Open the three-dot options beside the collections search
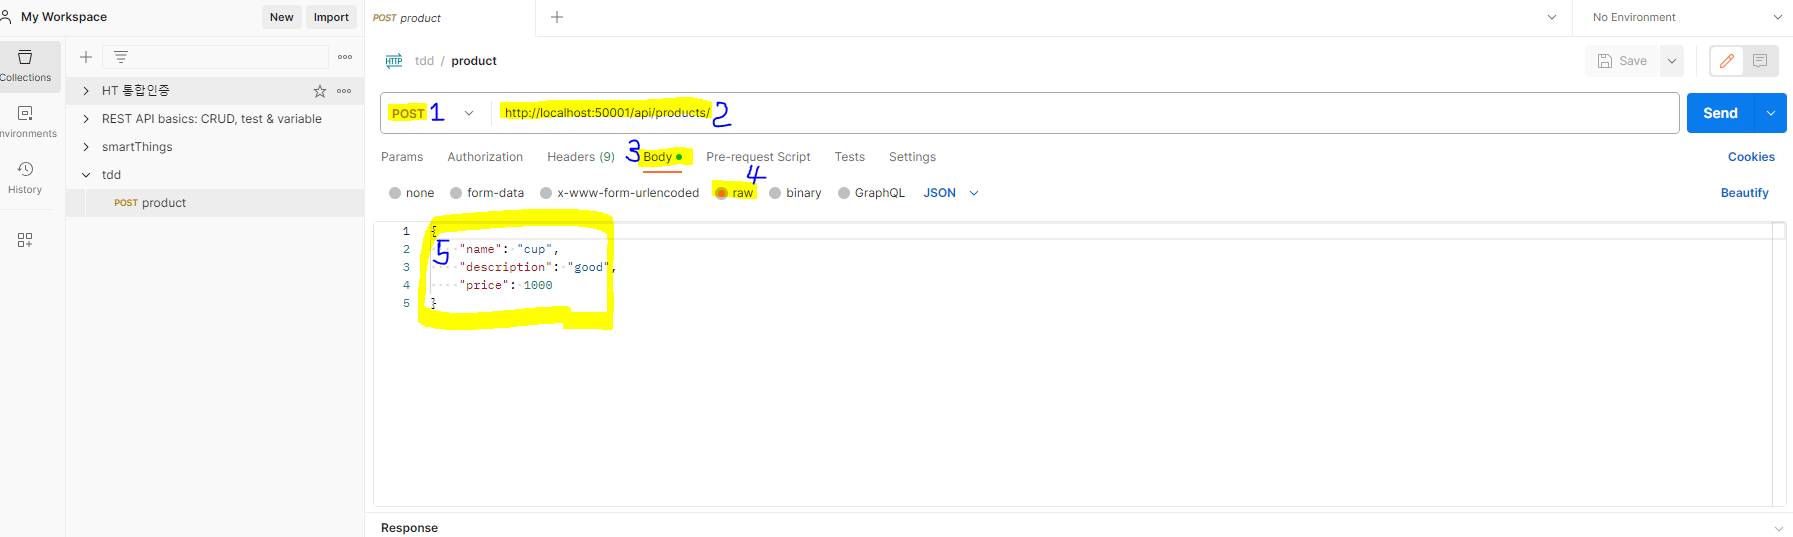 click(345, 57)
